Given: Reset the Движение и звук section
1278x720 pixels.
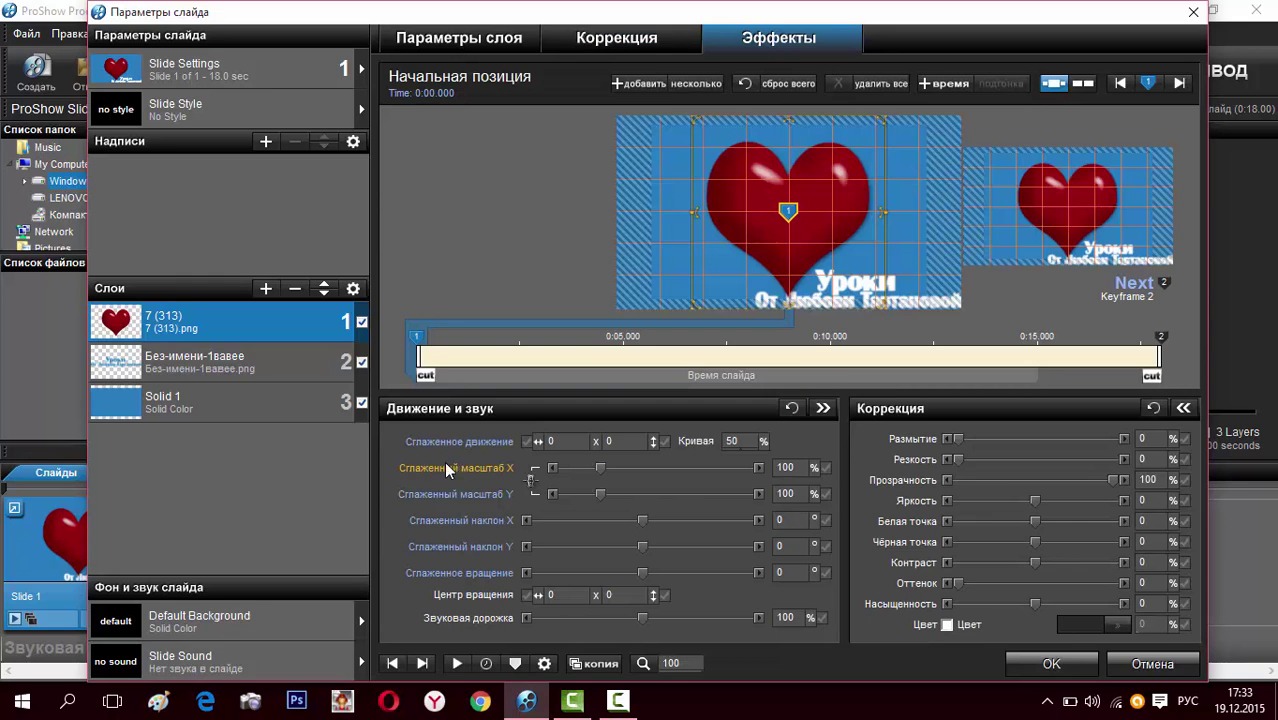Looking at the screenshot, I should 791,408.
